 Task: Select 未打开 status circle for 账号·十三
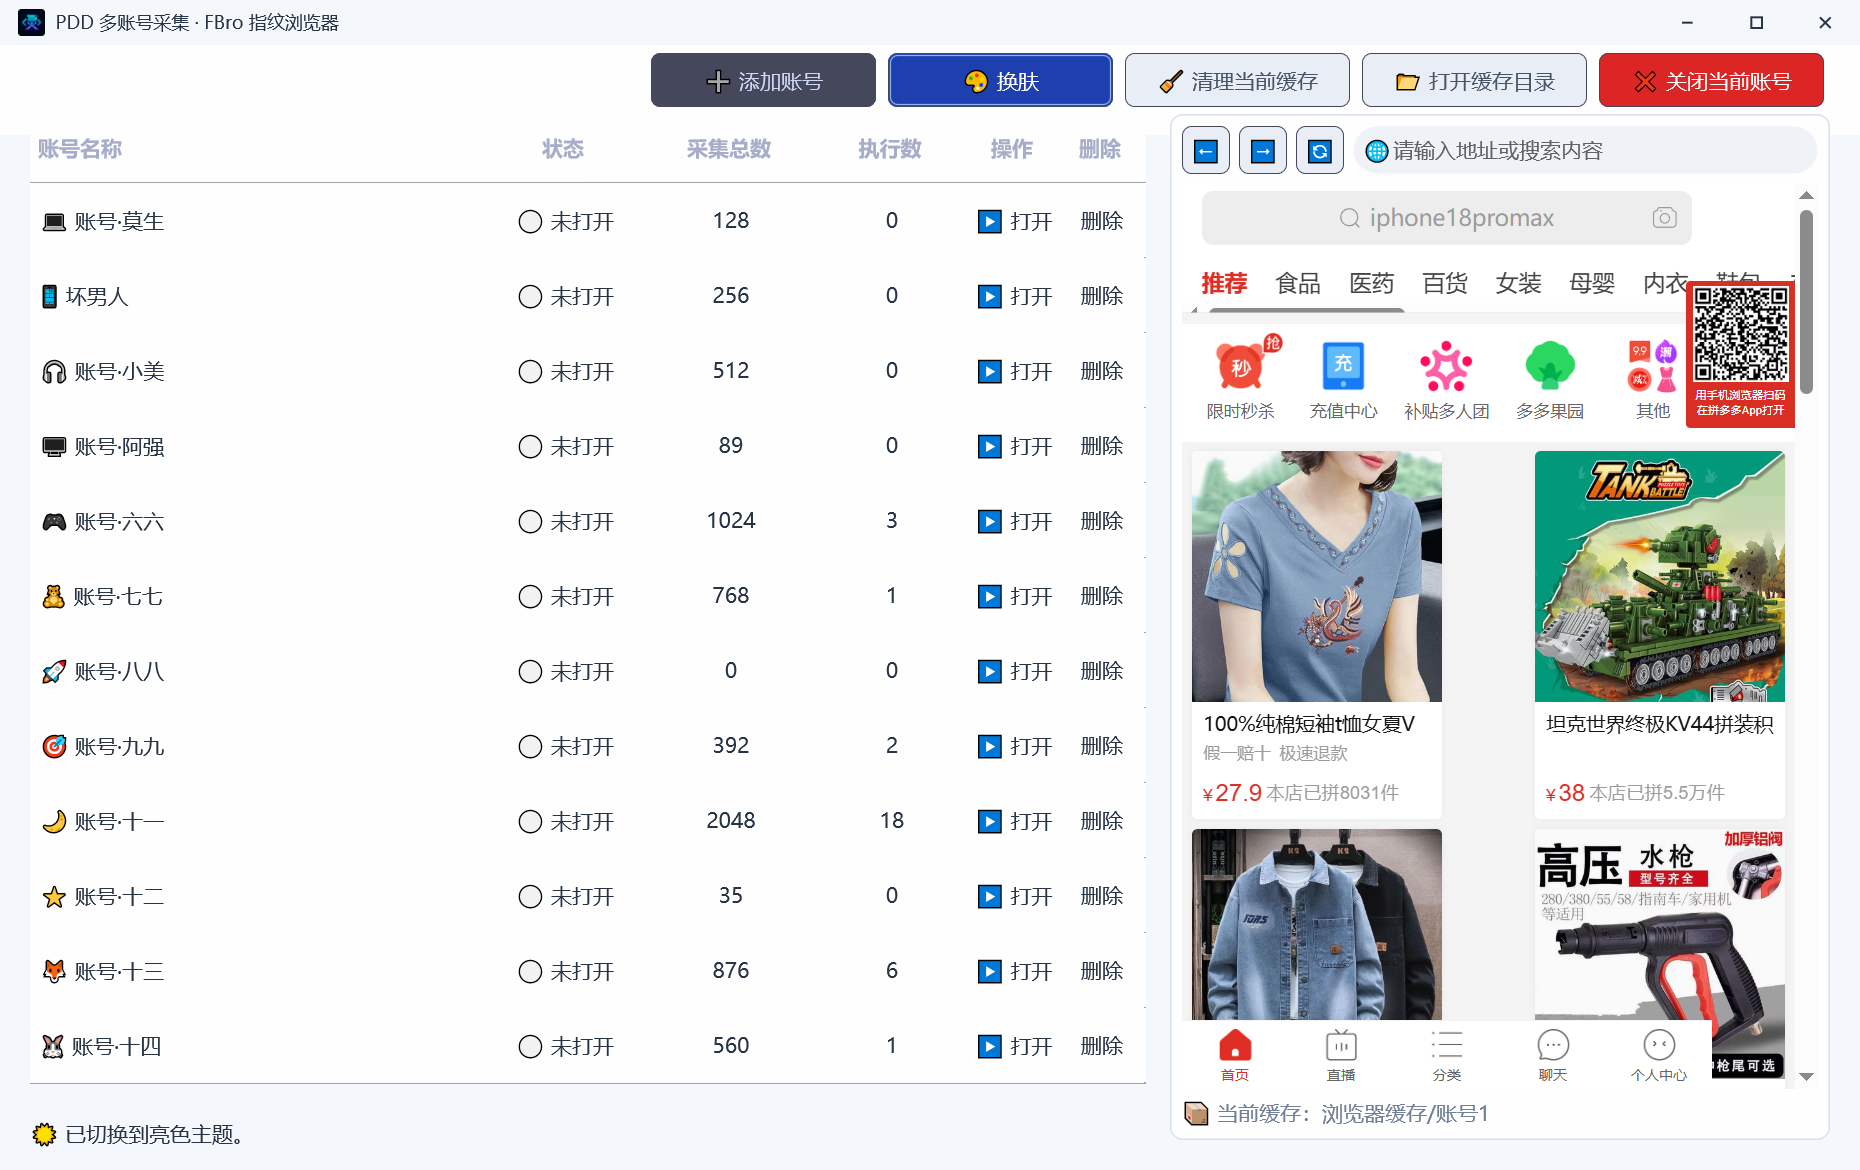tap(530, 971)
